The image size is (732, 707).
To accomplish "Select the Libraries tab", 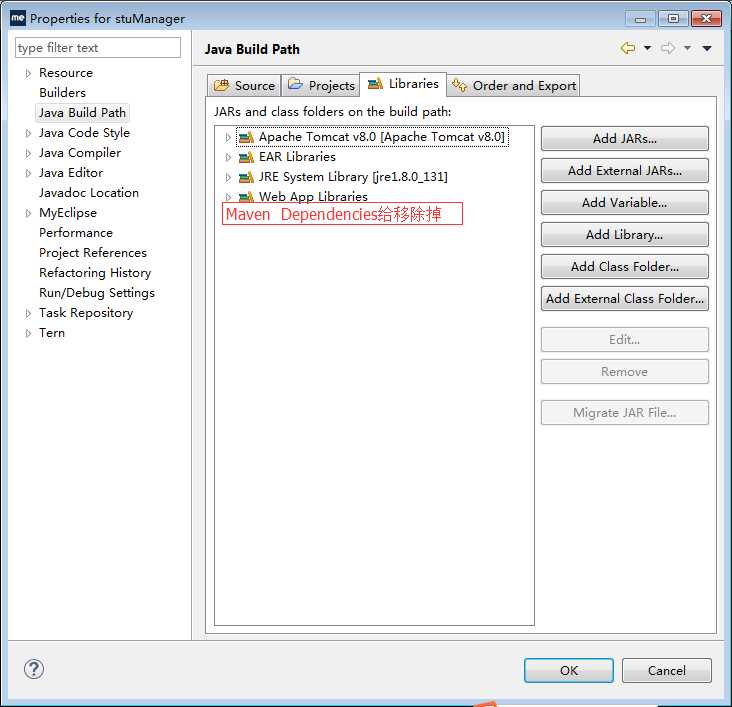I will click(403, 84).
